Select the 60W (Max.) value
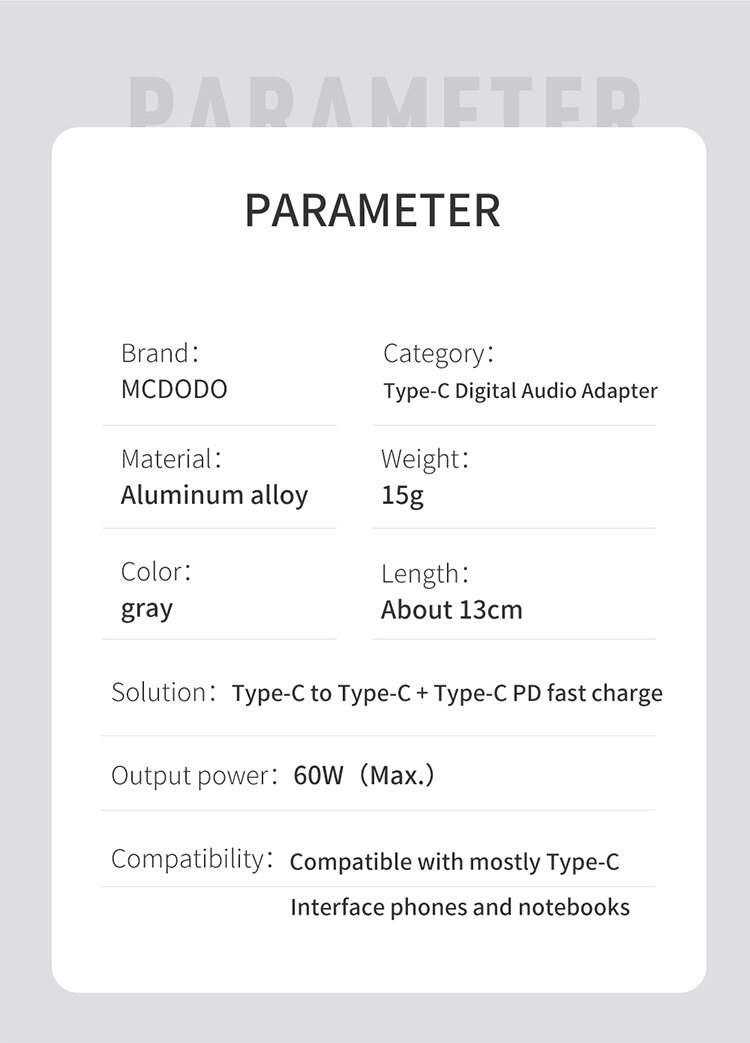Image resolution: width=750 pixels, height=1043 pixels. click(364, 775)
